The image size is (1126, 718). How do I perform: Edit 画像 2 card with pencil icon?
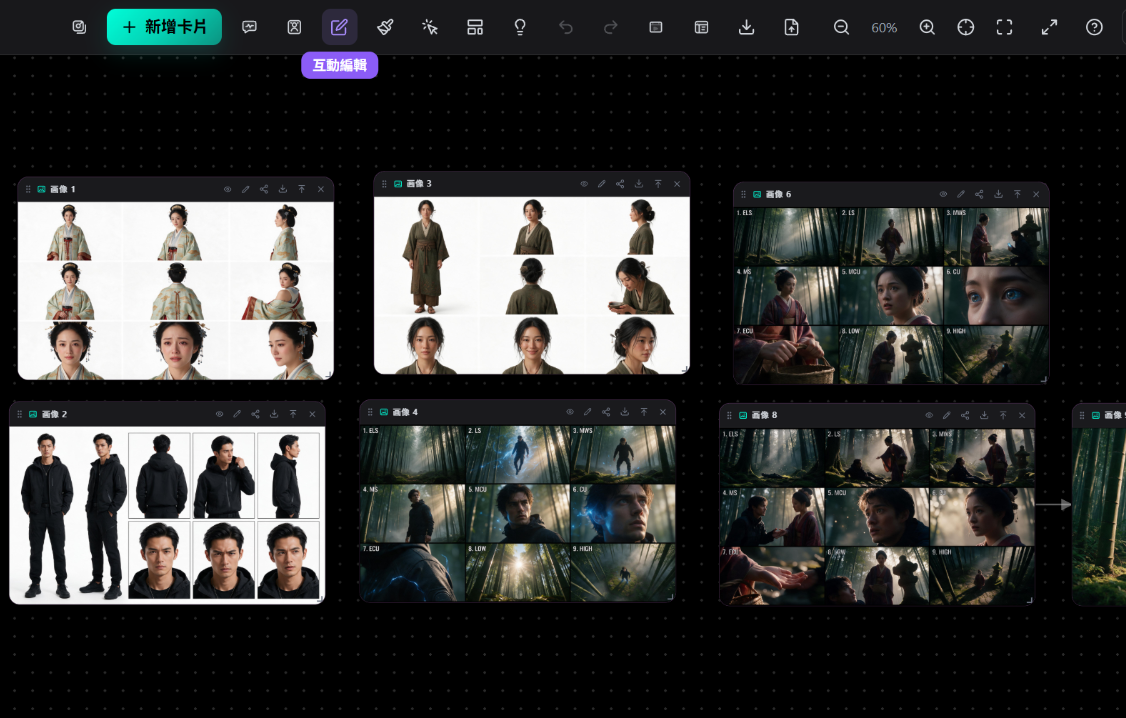(x=237, y=414)
